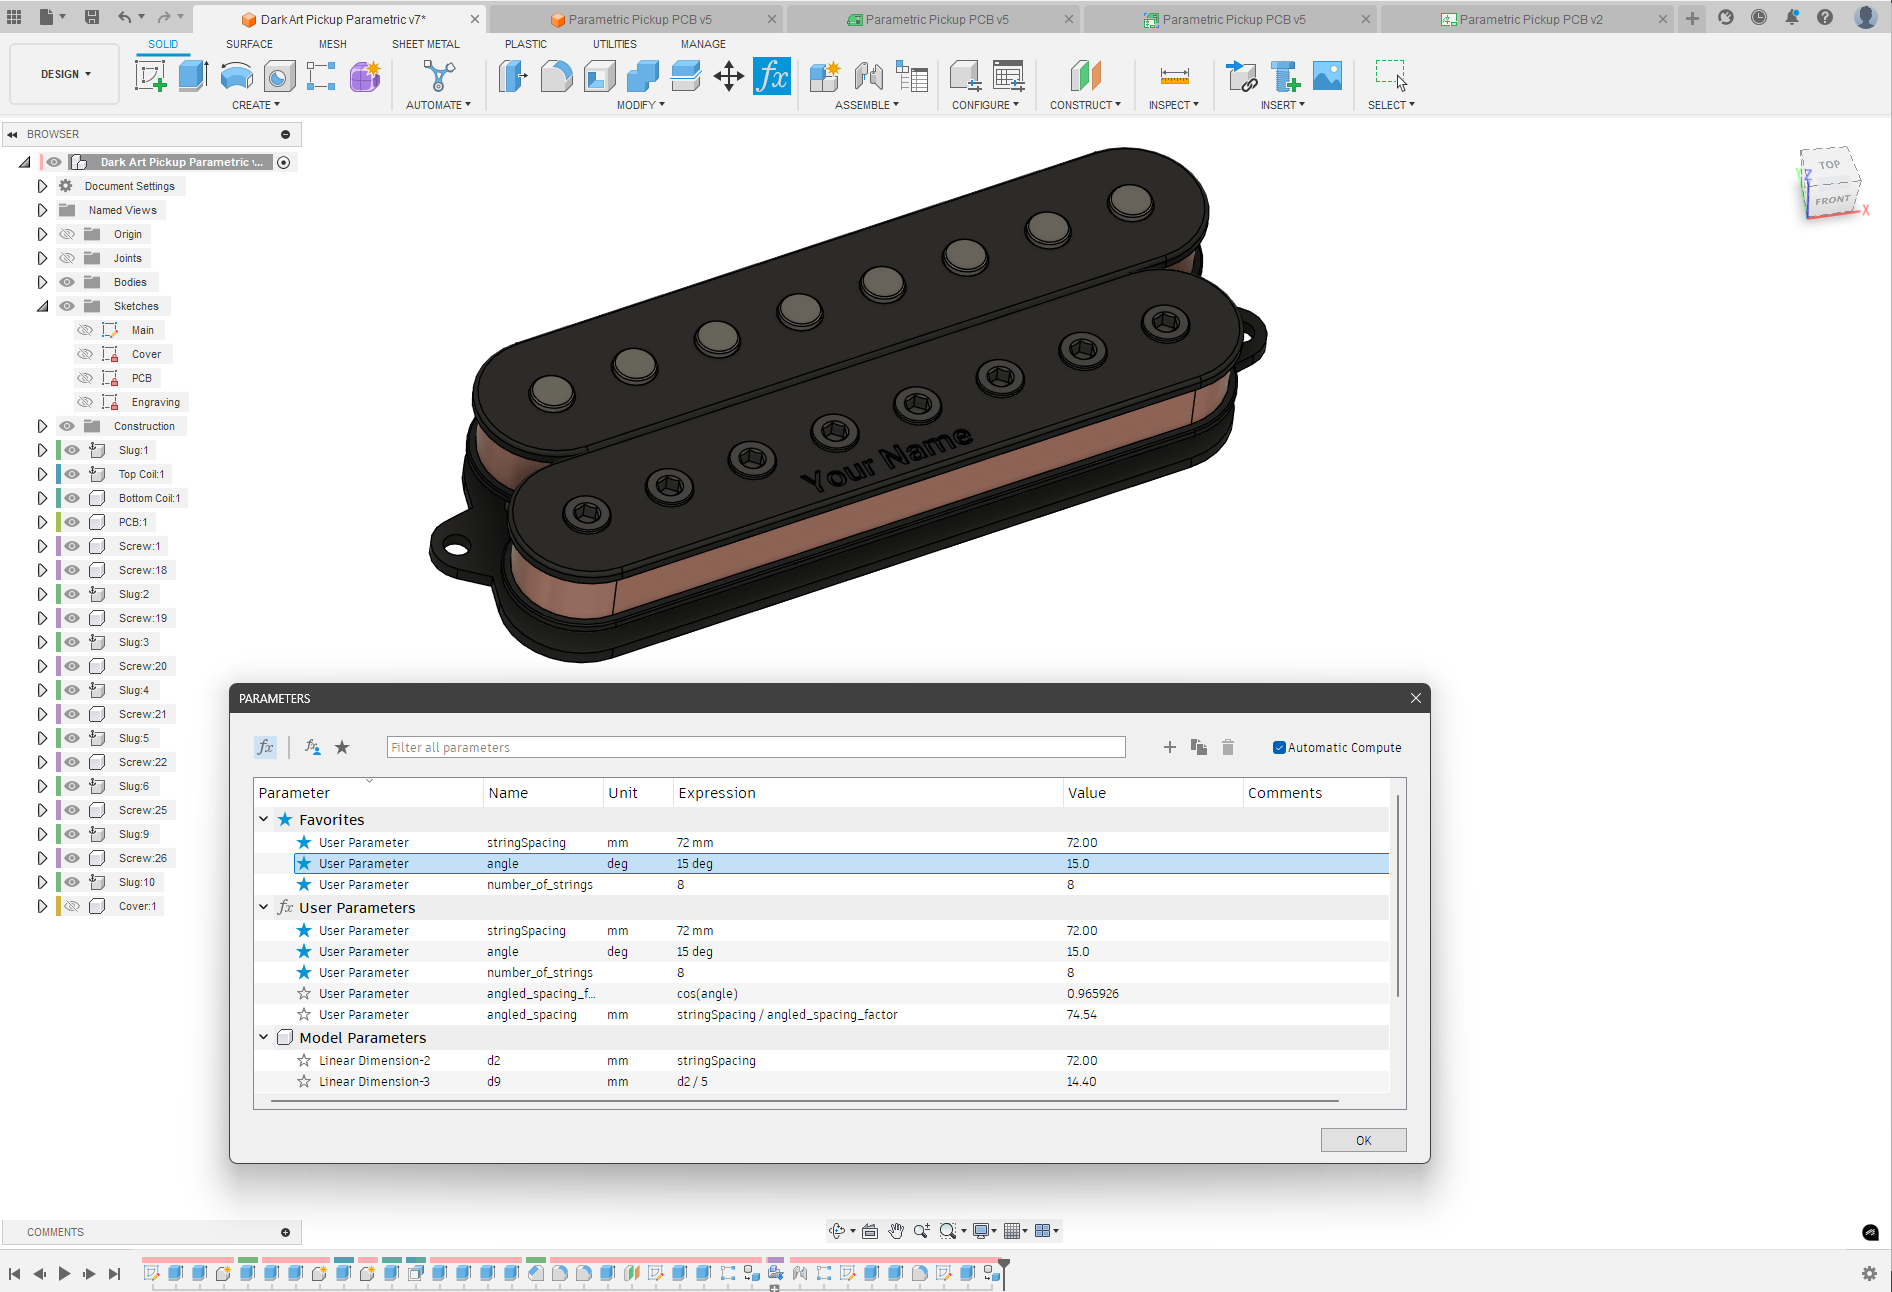Add a new user parameter with plus icon

pos(1169,747)
